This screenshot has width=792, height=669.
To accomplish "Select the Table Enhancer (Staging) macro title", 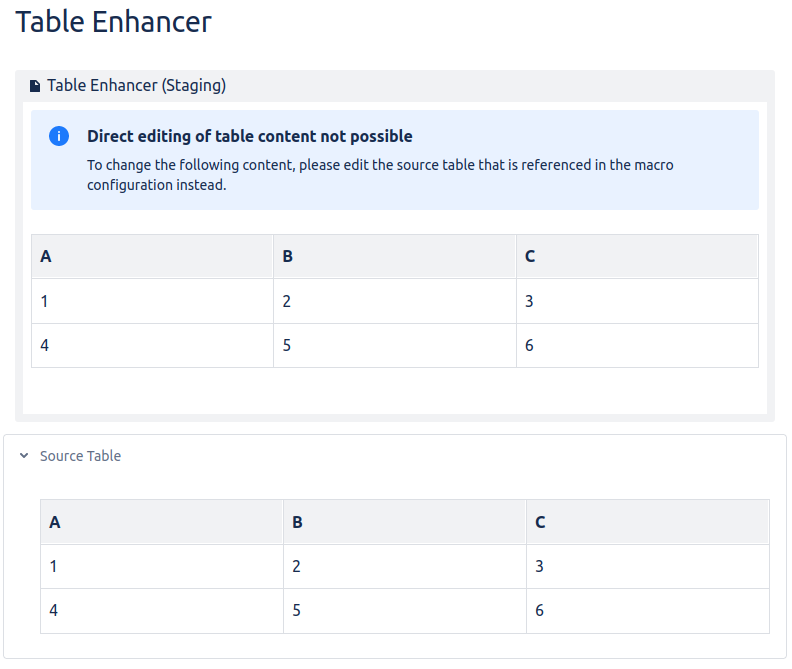I will click(x=136, y=86).
